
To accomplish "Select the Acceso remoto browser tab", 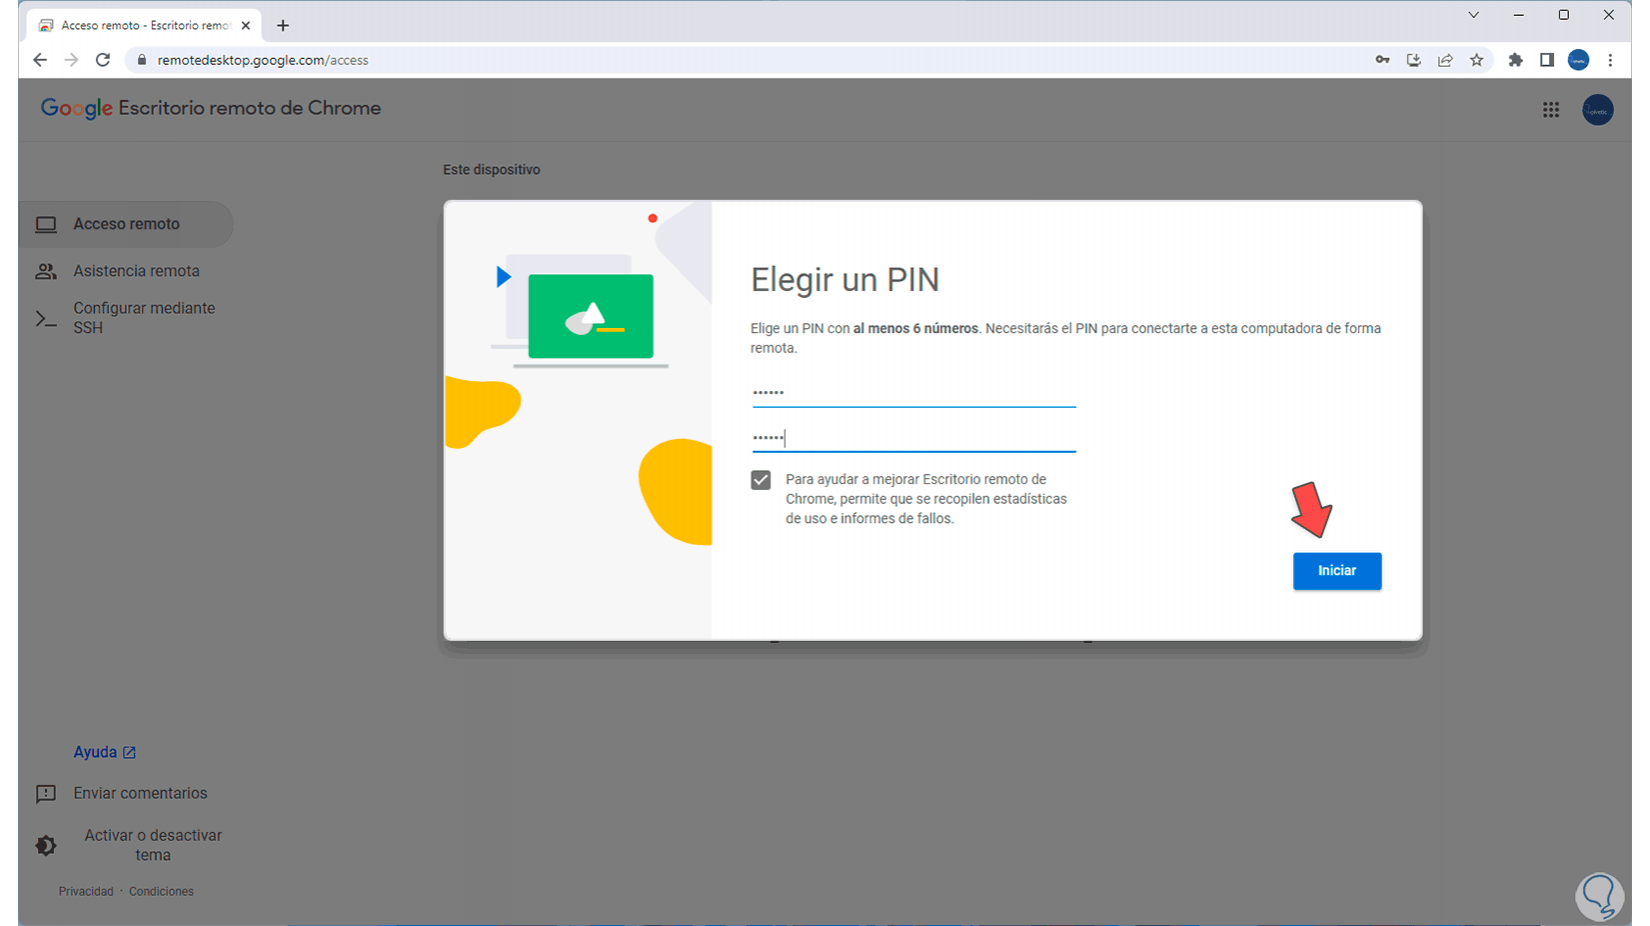I will [x=144, y=25].
